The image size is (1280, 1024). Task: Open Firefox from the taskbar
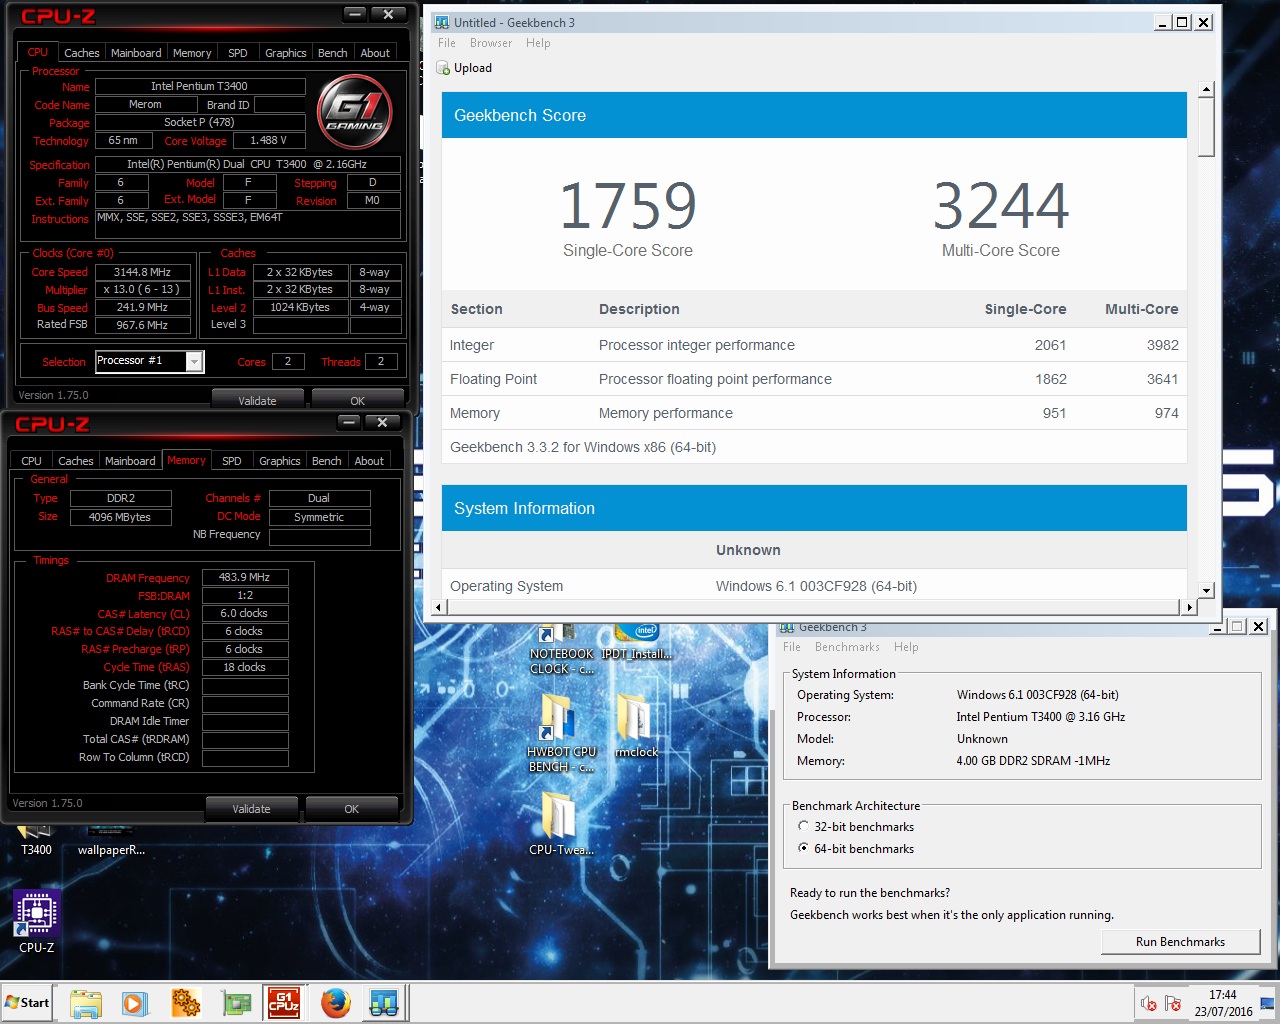click(x=335, y=1003)
